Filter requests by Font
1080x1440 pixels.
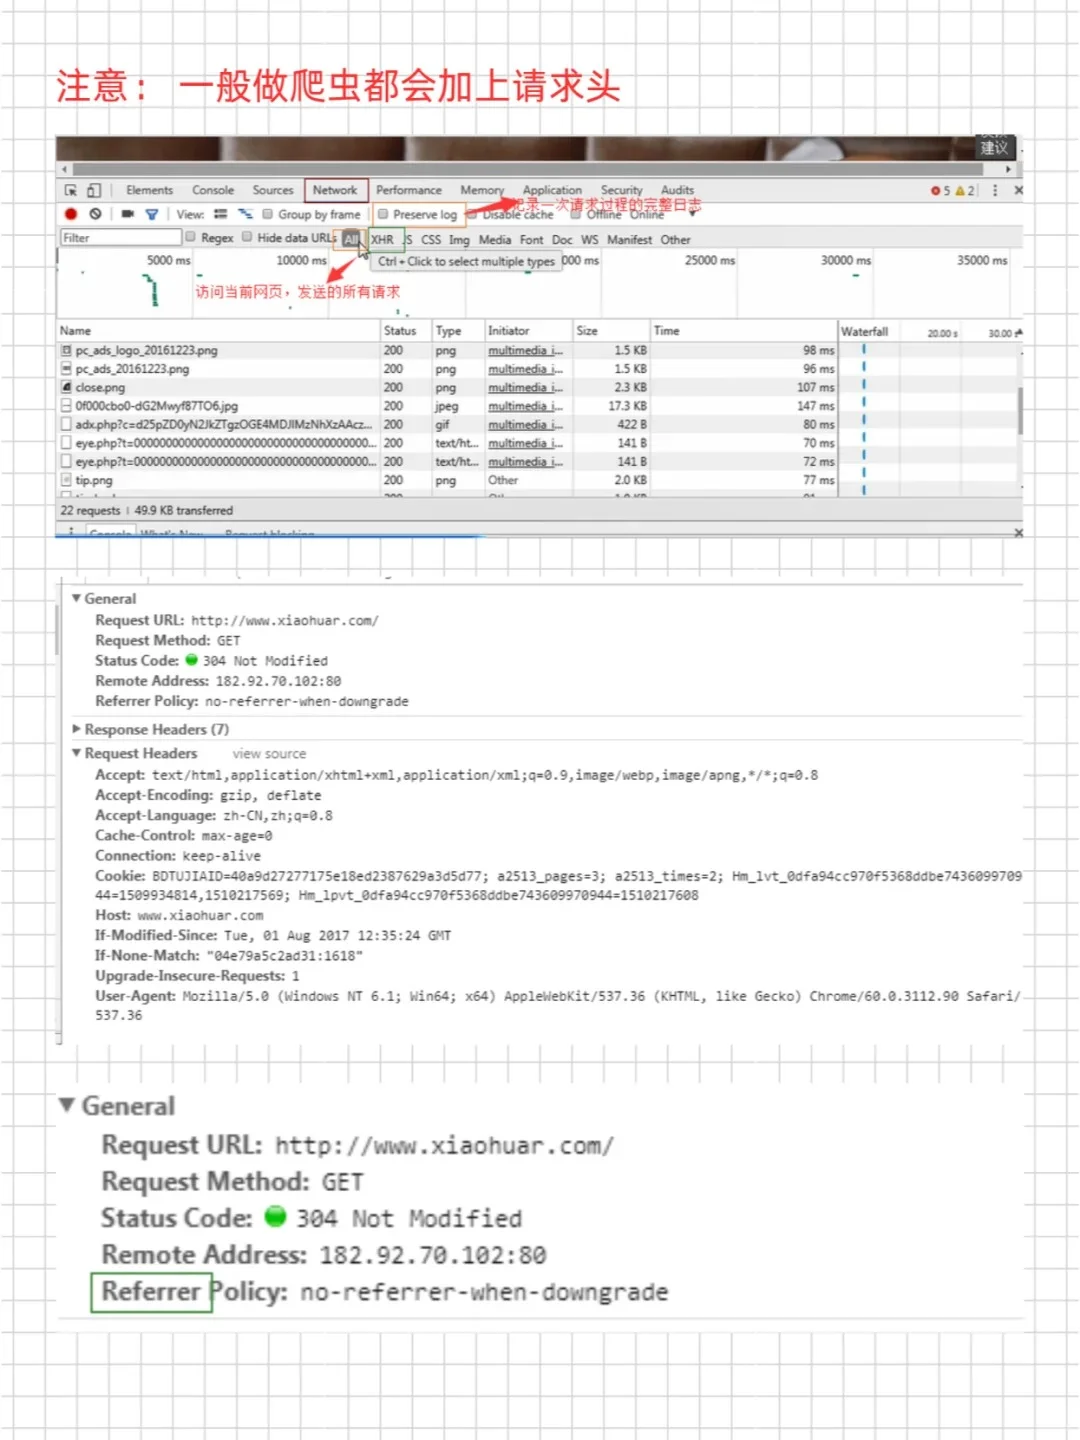(532, 240)
